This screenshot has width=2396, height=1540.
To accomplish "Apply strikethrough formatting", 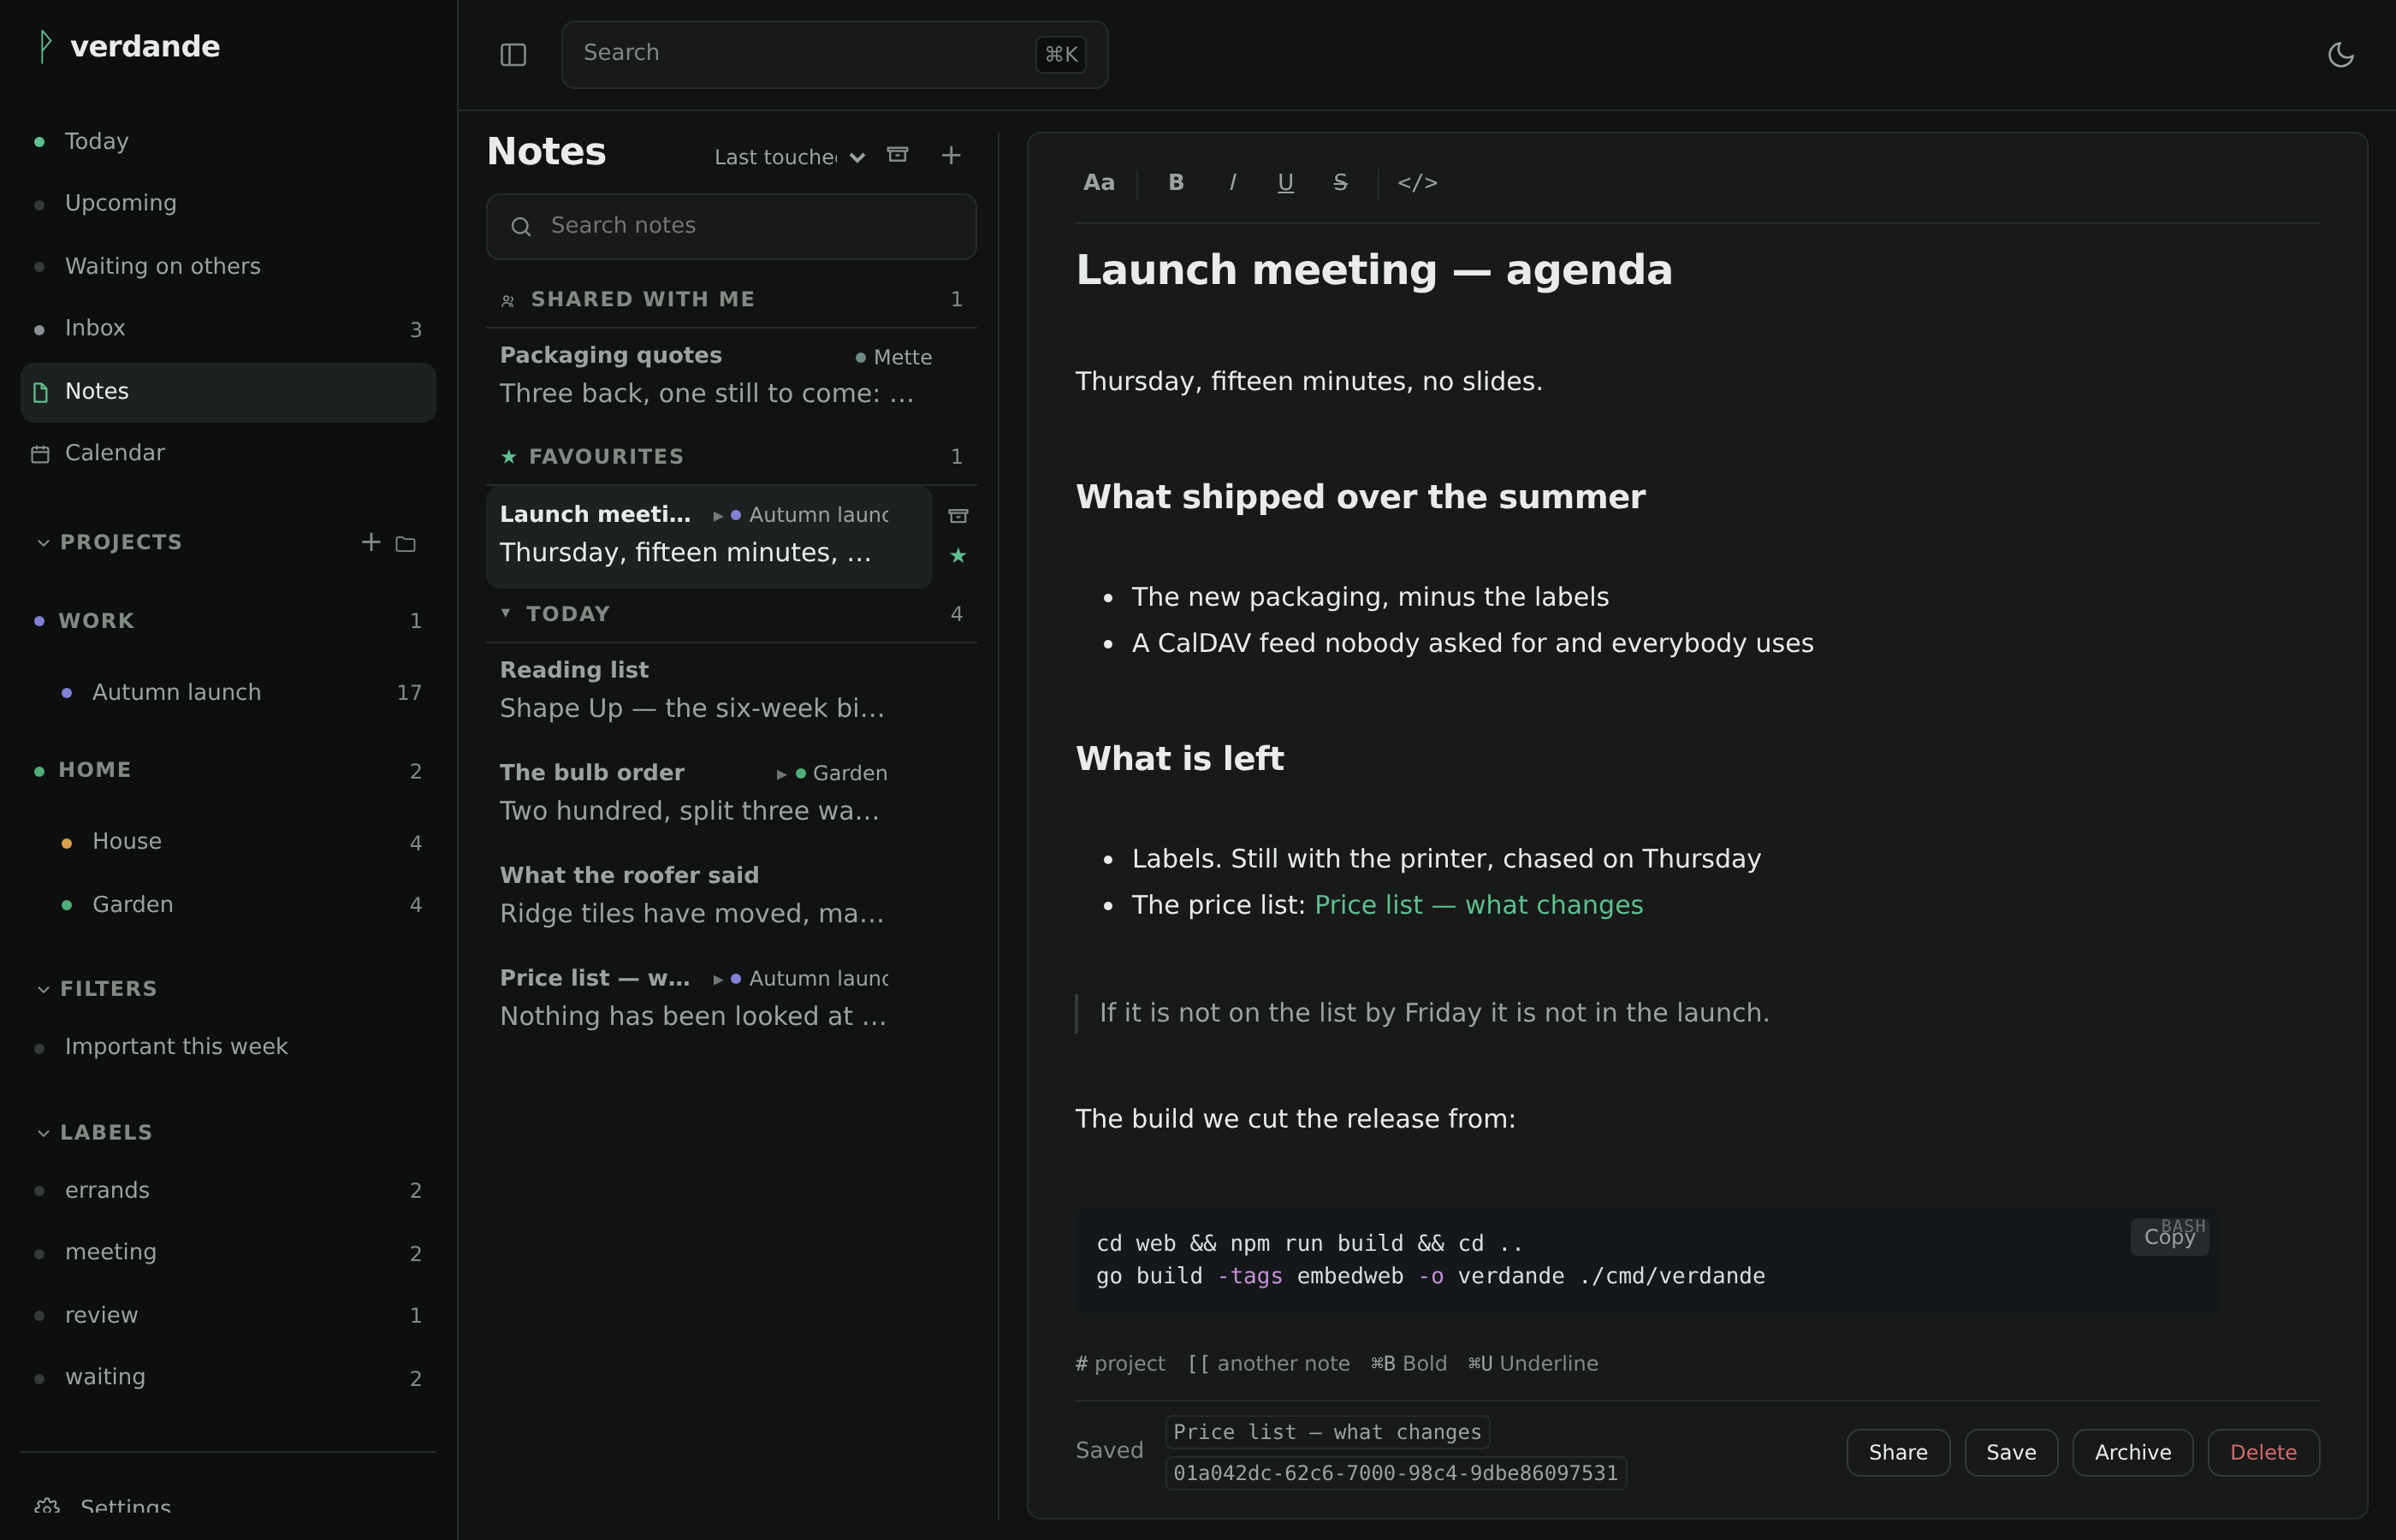I will click(x=1340, y=182).
